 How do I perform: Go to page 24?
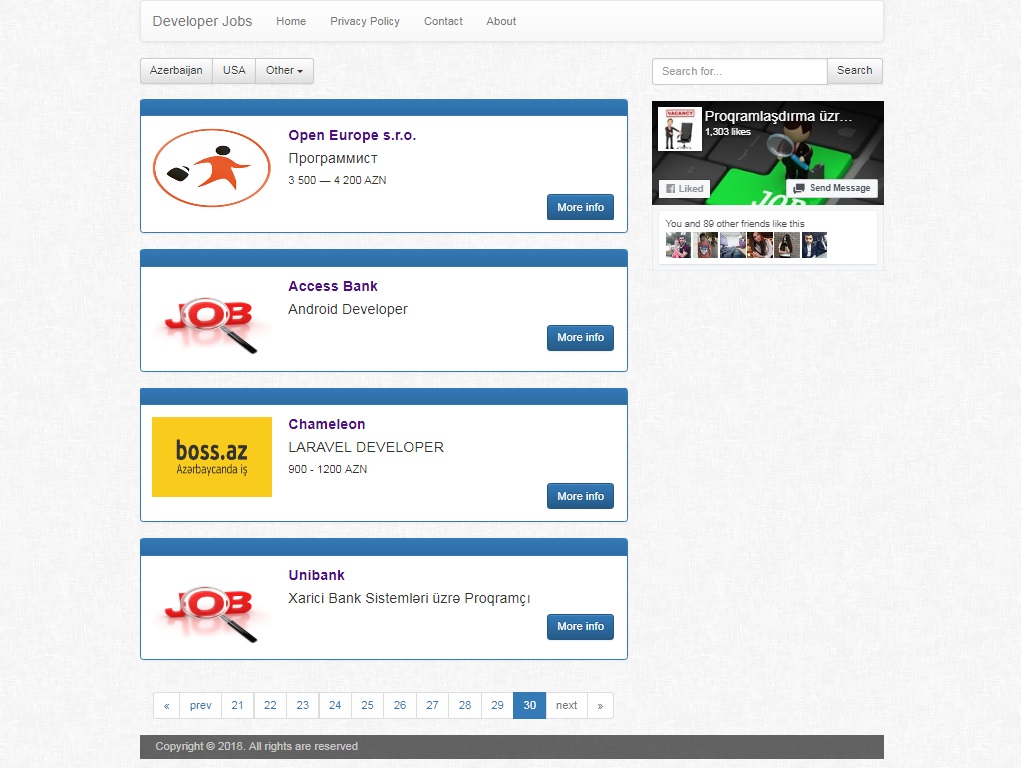pyautogui.click(x=335, y=705)
